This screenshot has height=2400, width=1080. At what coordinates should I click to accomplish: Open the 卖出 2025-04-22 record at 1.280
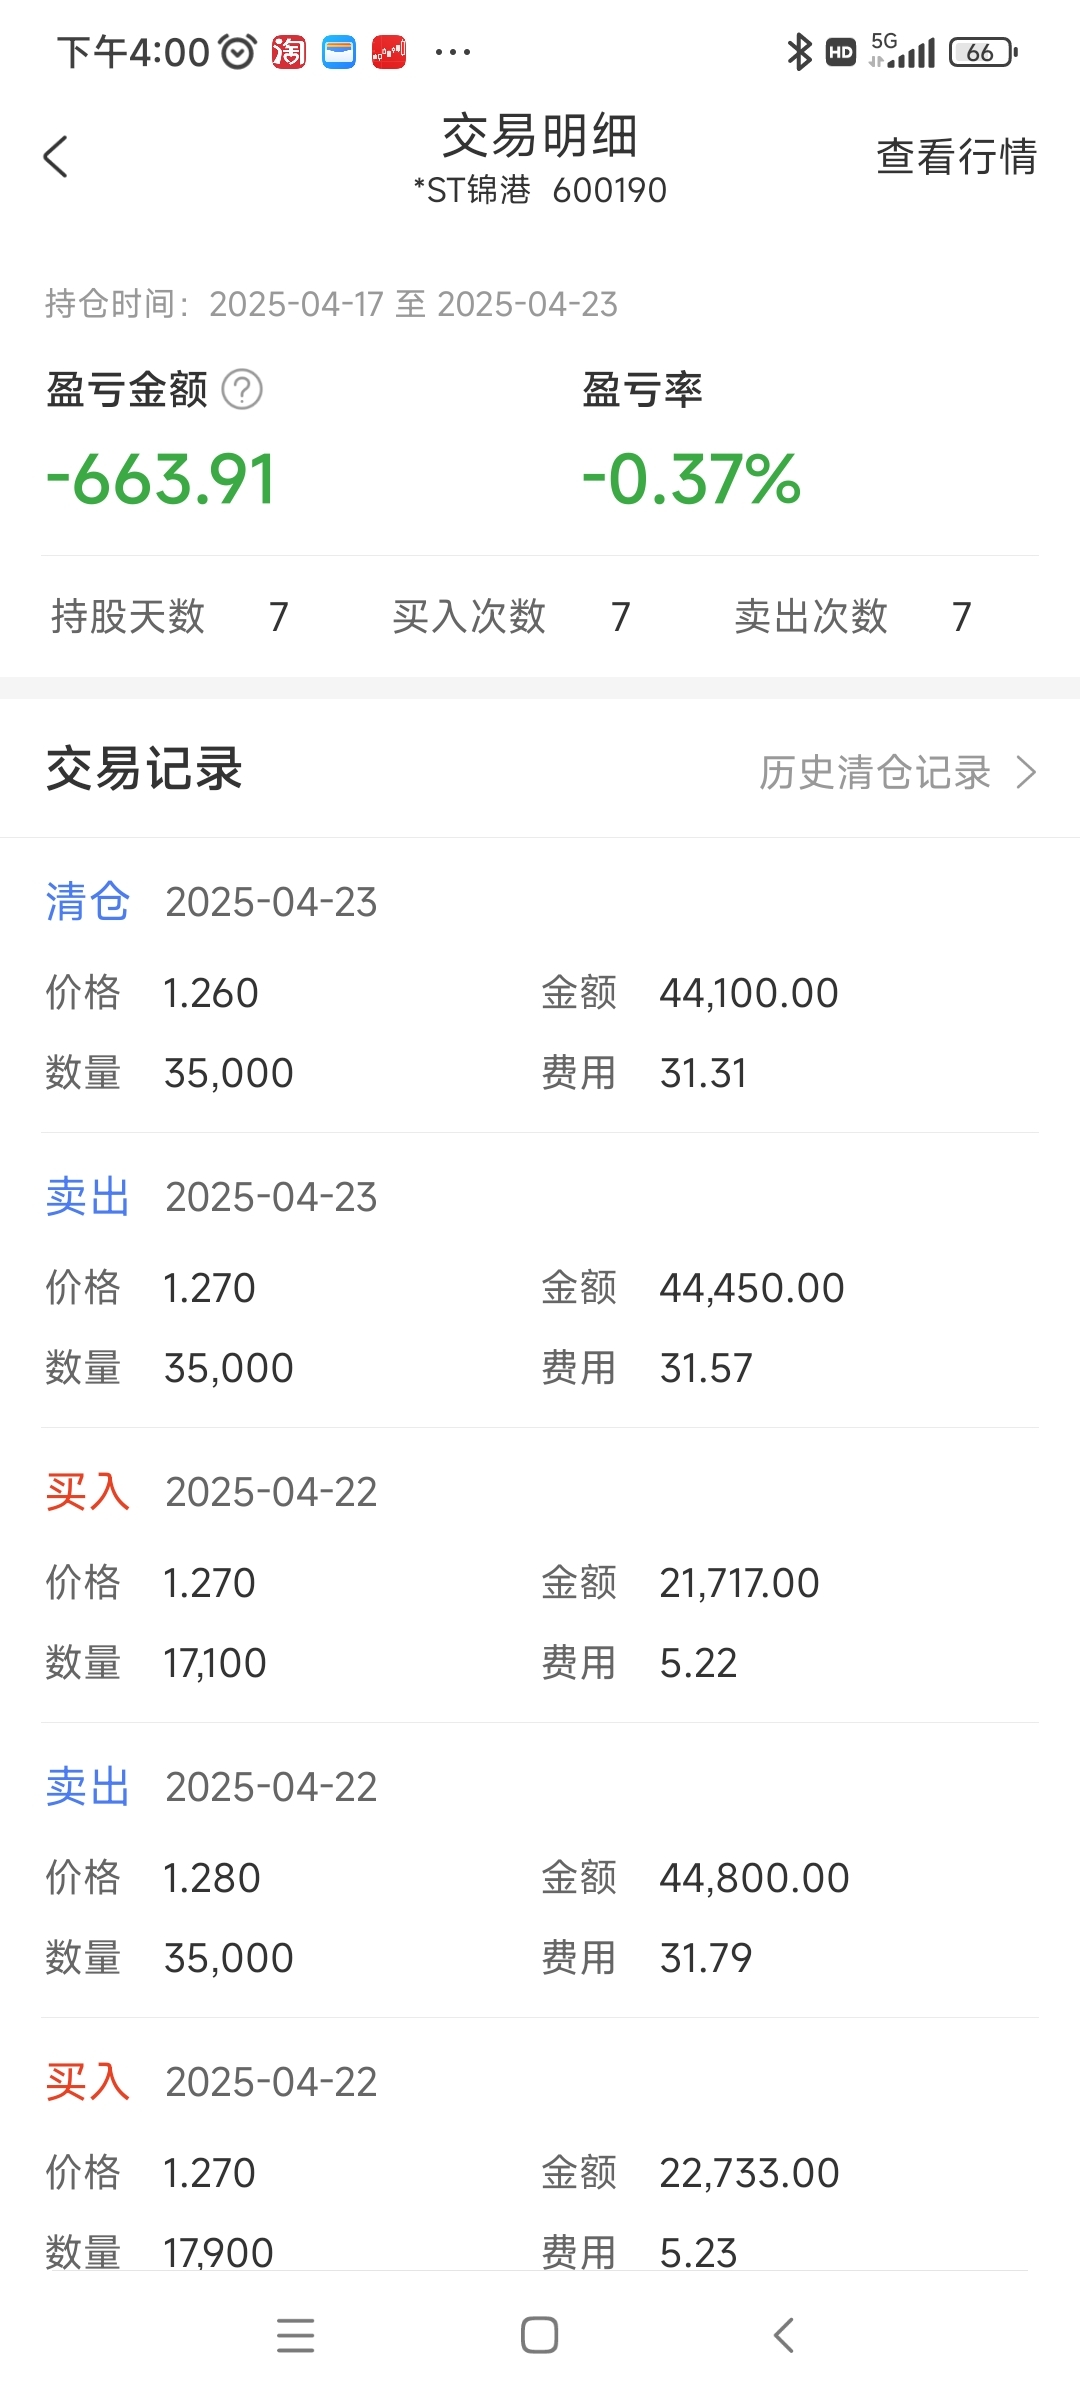[540, 1871]
